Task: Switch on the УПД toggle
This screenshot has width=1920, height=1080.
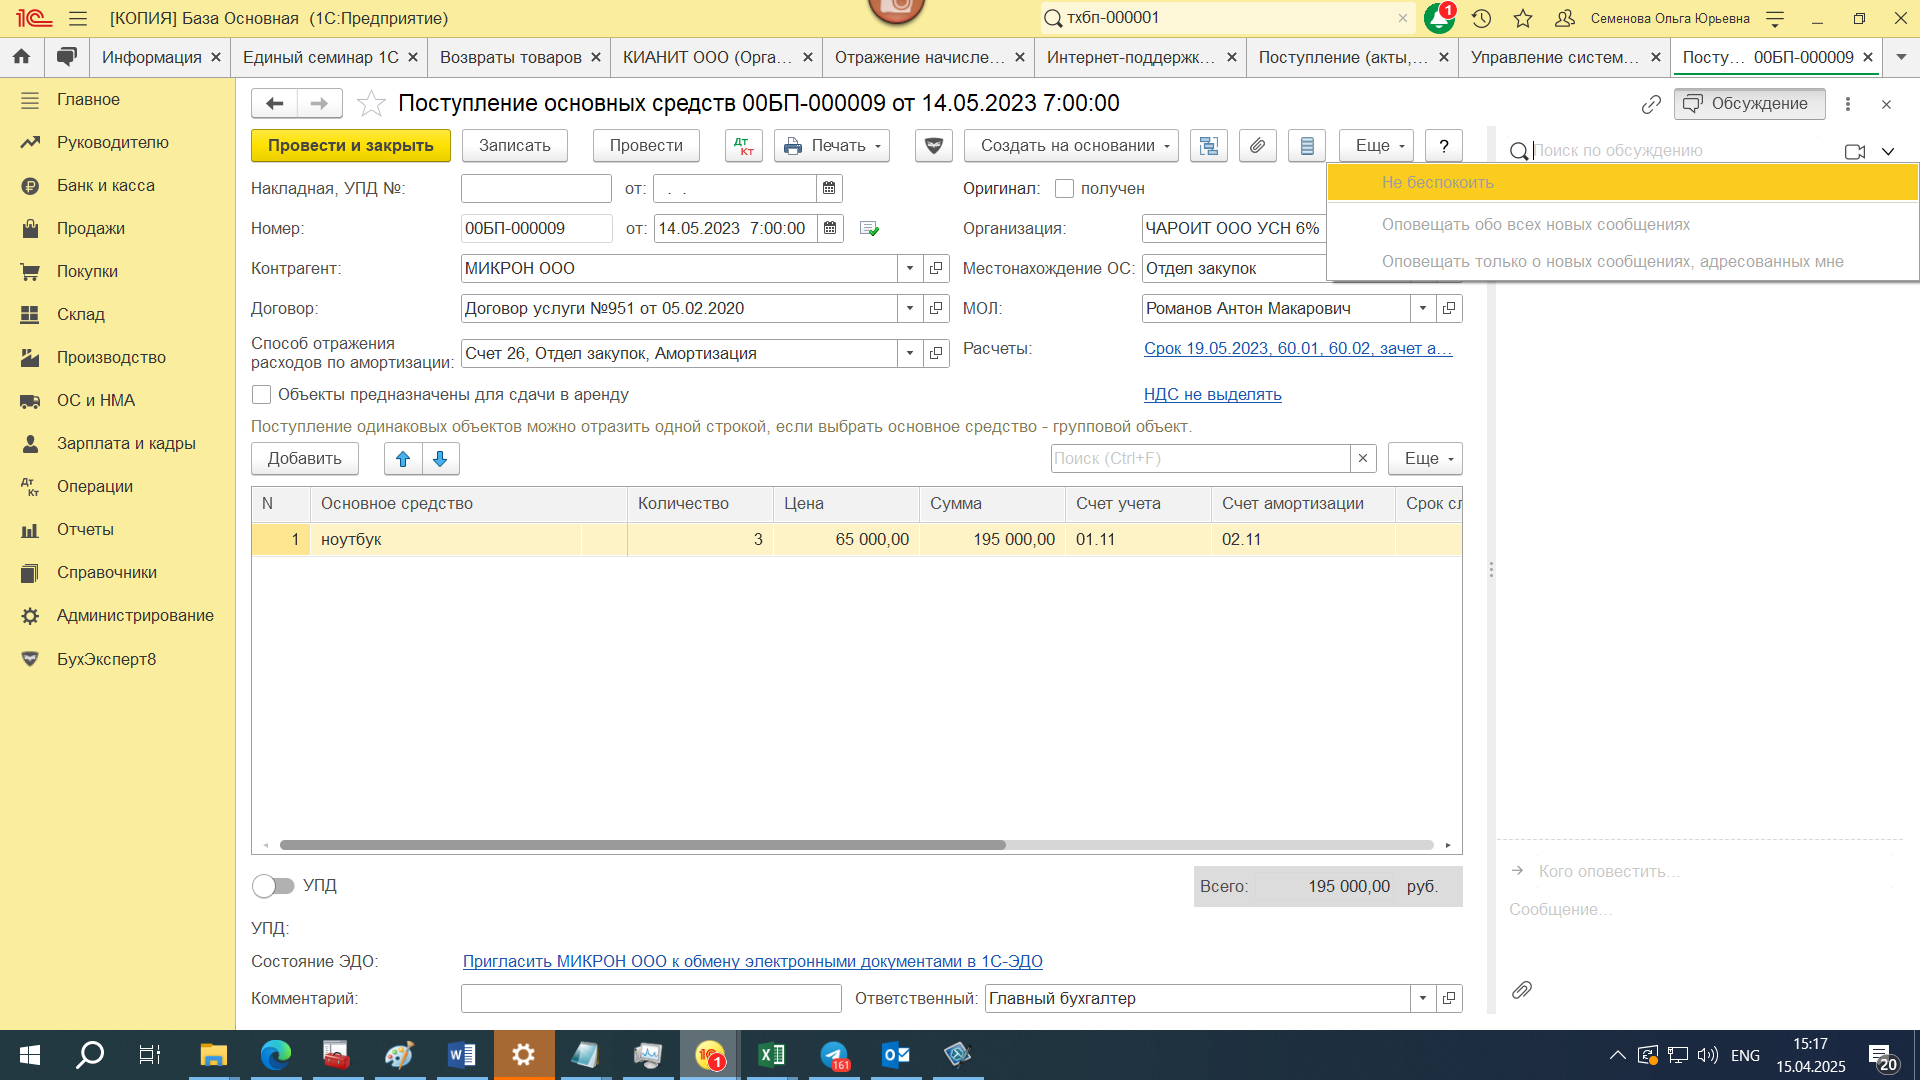Action: pyautogui.click(x=273, y=886)
